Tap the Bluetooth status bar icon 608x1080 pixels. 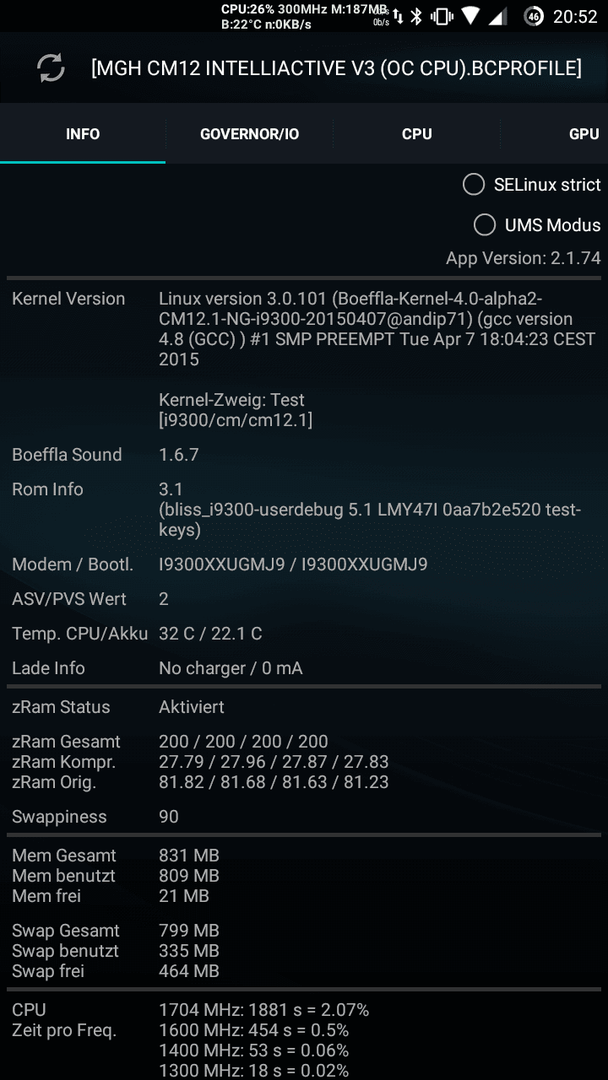pos(416,17)
